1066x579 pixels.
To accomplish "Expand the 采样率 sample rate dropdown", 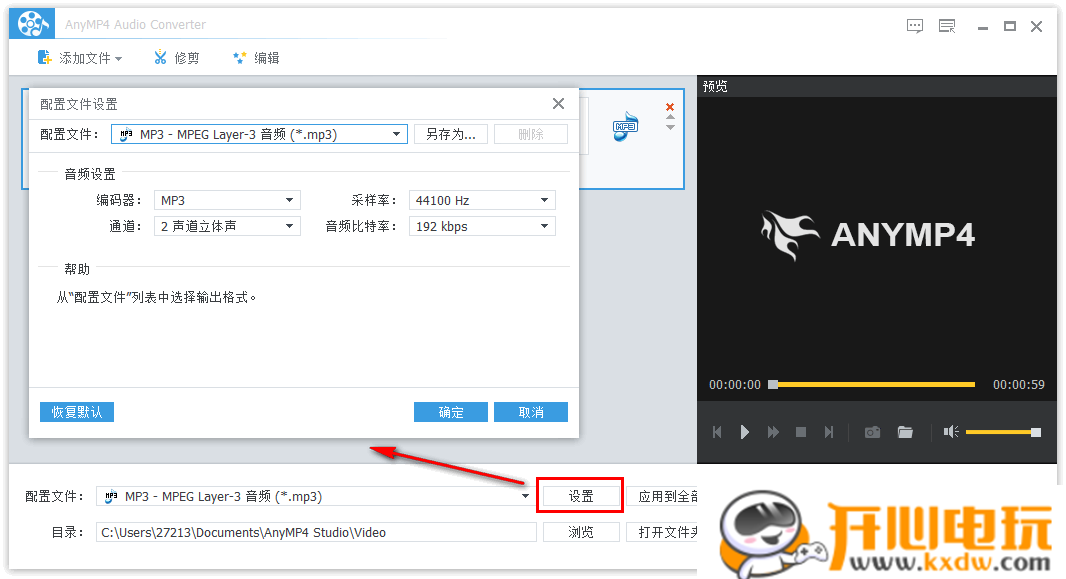I will [482, 201].
